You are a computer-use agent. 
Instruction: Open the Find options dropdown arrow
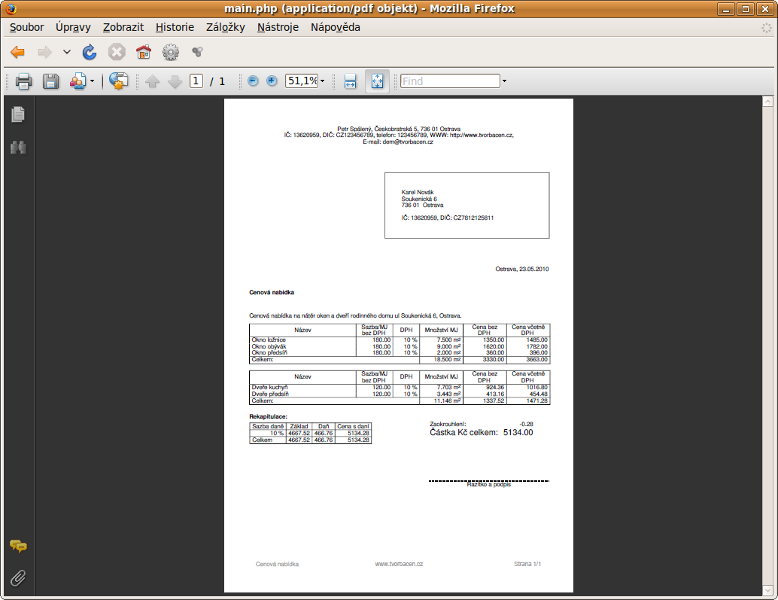point(504,81)
